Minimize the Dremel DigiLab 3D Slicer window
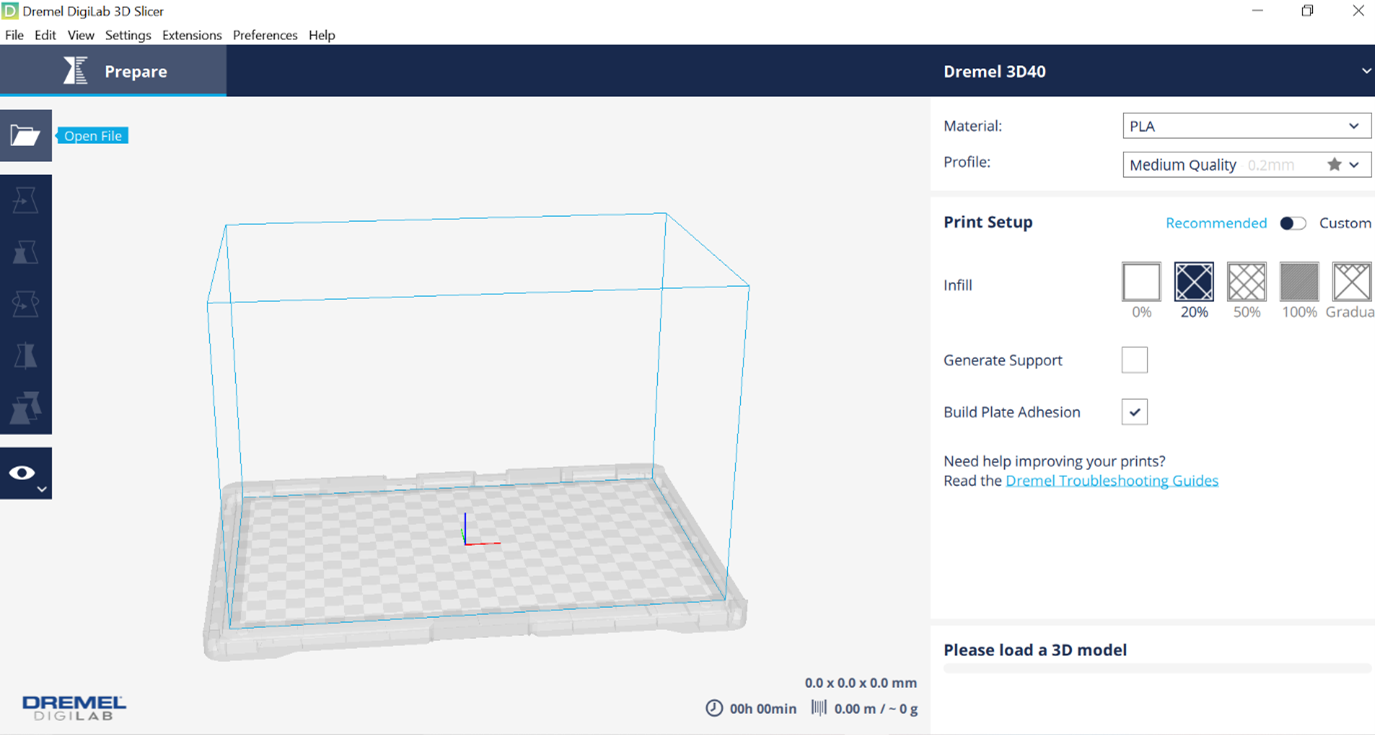 [x=1256, y=11]
